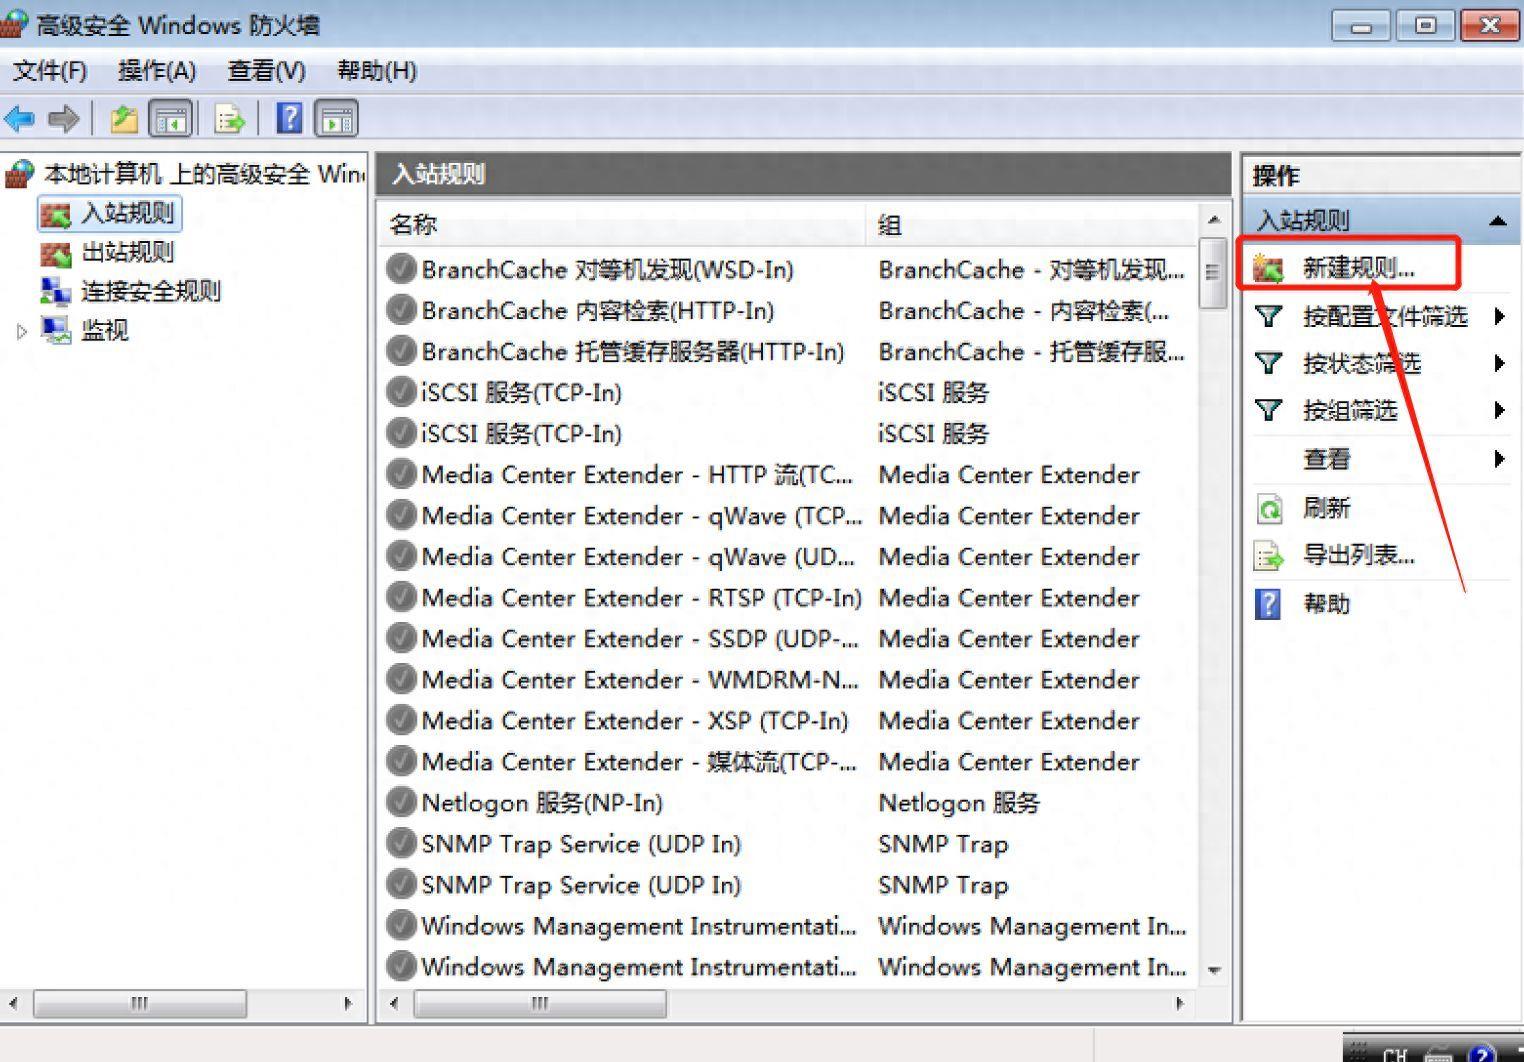This screenshot has height=1062, width=1524.
Task: Click the rule list horizontal scrollbar thumb
Action: click(x=540, y=1003)
